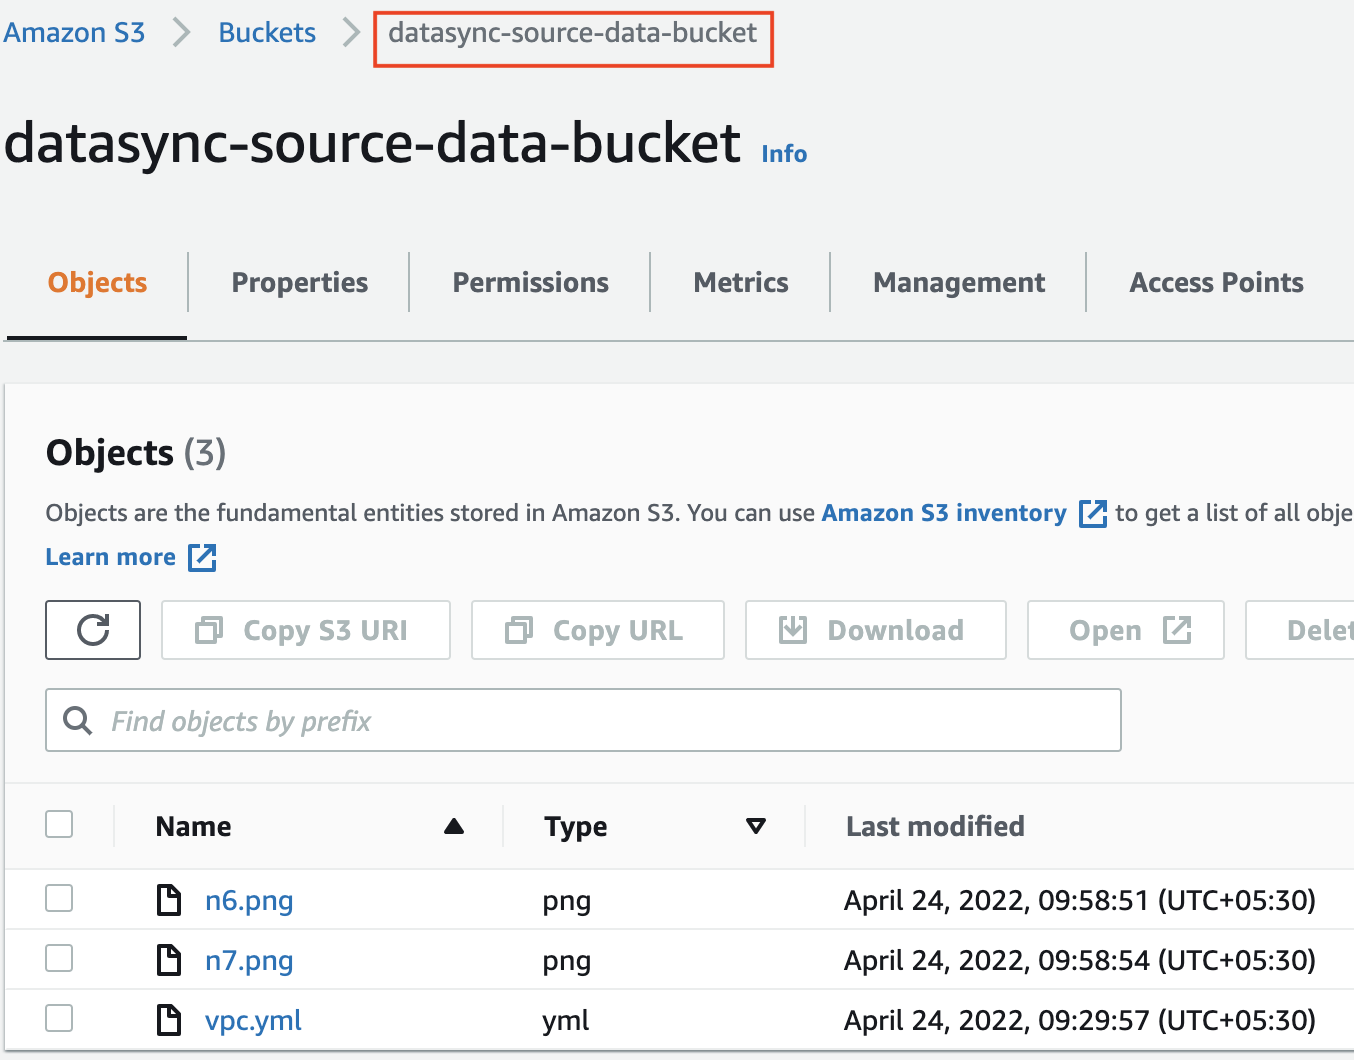Click the Open external link icon
Screen dimensions: 1354x1060
click(x=1178, y=630)
